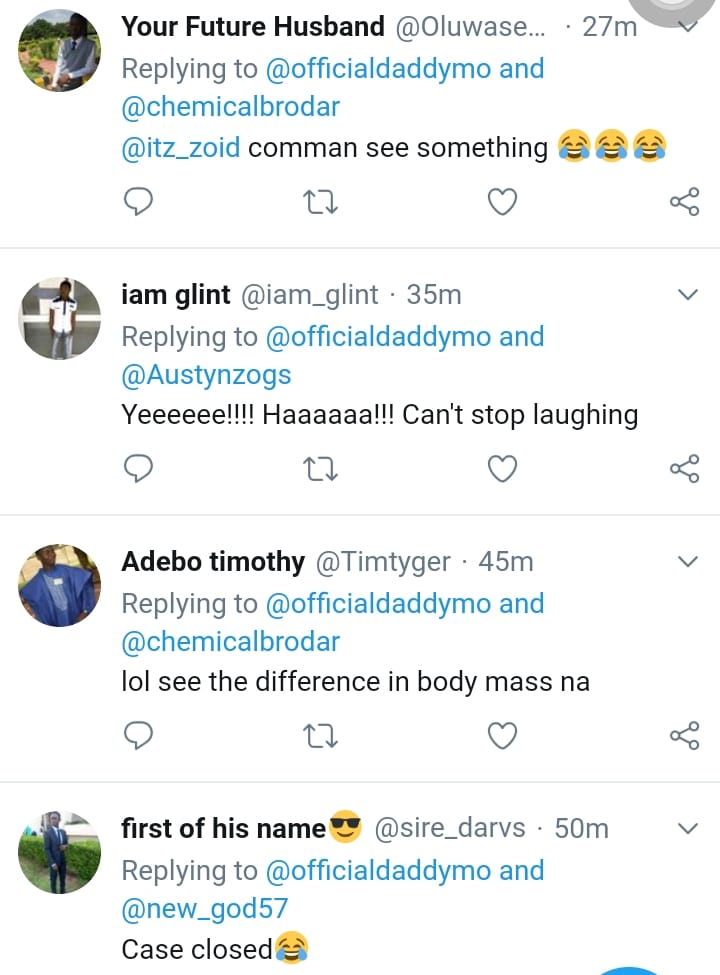This screenshot has width=720, height=975.
Task: Like iam glint's tweet
Action: [502, 469]
